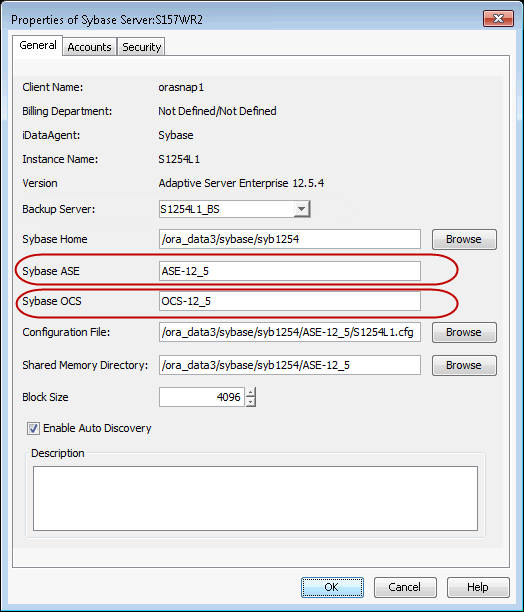Click inside the Description text area

[x=255, y=498]
